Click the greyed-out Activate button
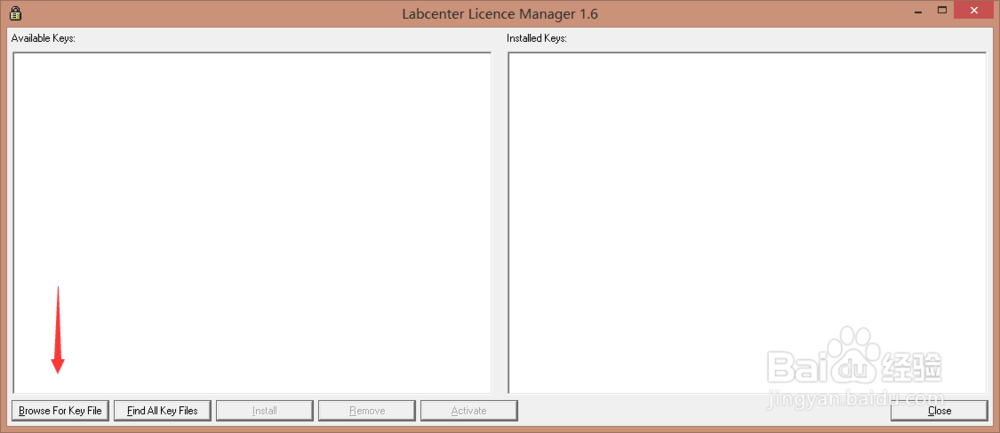The height and width of the screenshot is (433, 1000). click(x=469, y=411)
